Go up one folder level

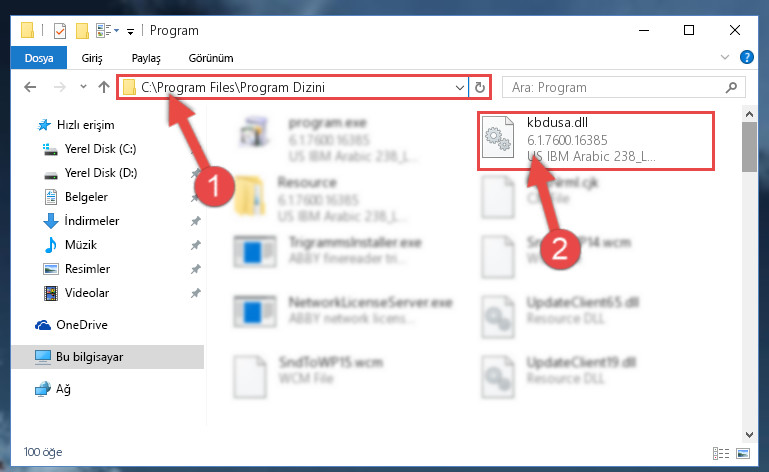coord(103,87)
